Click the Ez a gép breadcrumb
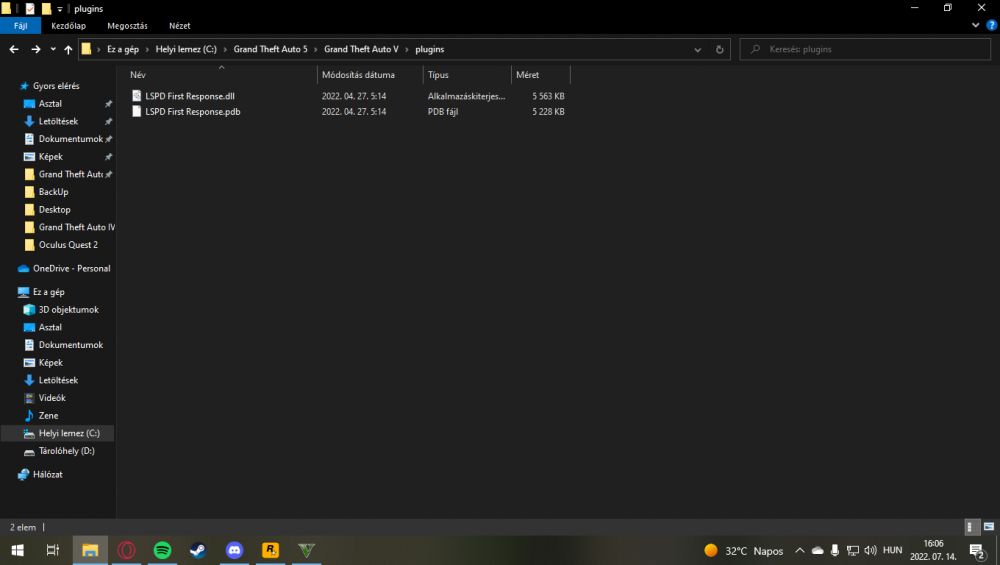The width and height of the screenshot is (1000, 565). [122, 49]
